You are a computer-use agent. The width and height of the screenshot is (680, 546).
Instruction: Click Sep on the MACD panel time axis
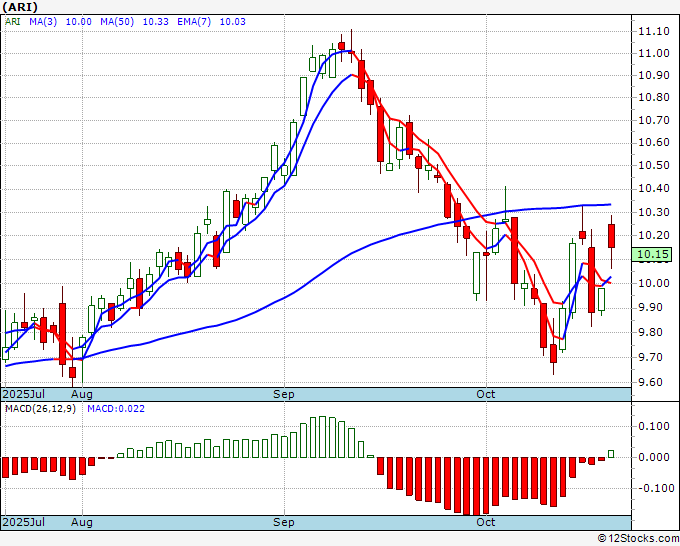click(284, 522)
